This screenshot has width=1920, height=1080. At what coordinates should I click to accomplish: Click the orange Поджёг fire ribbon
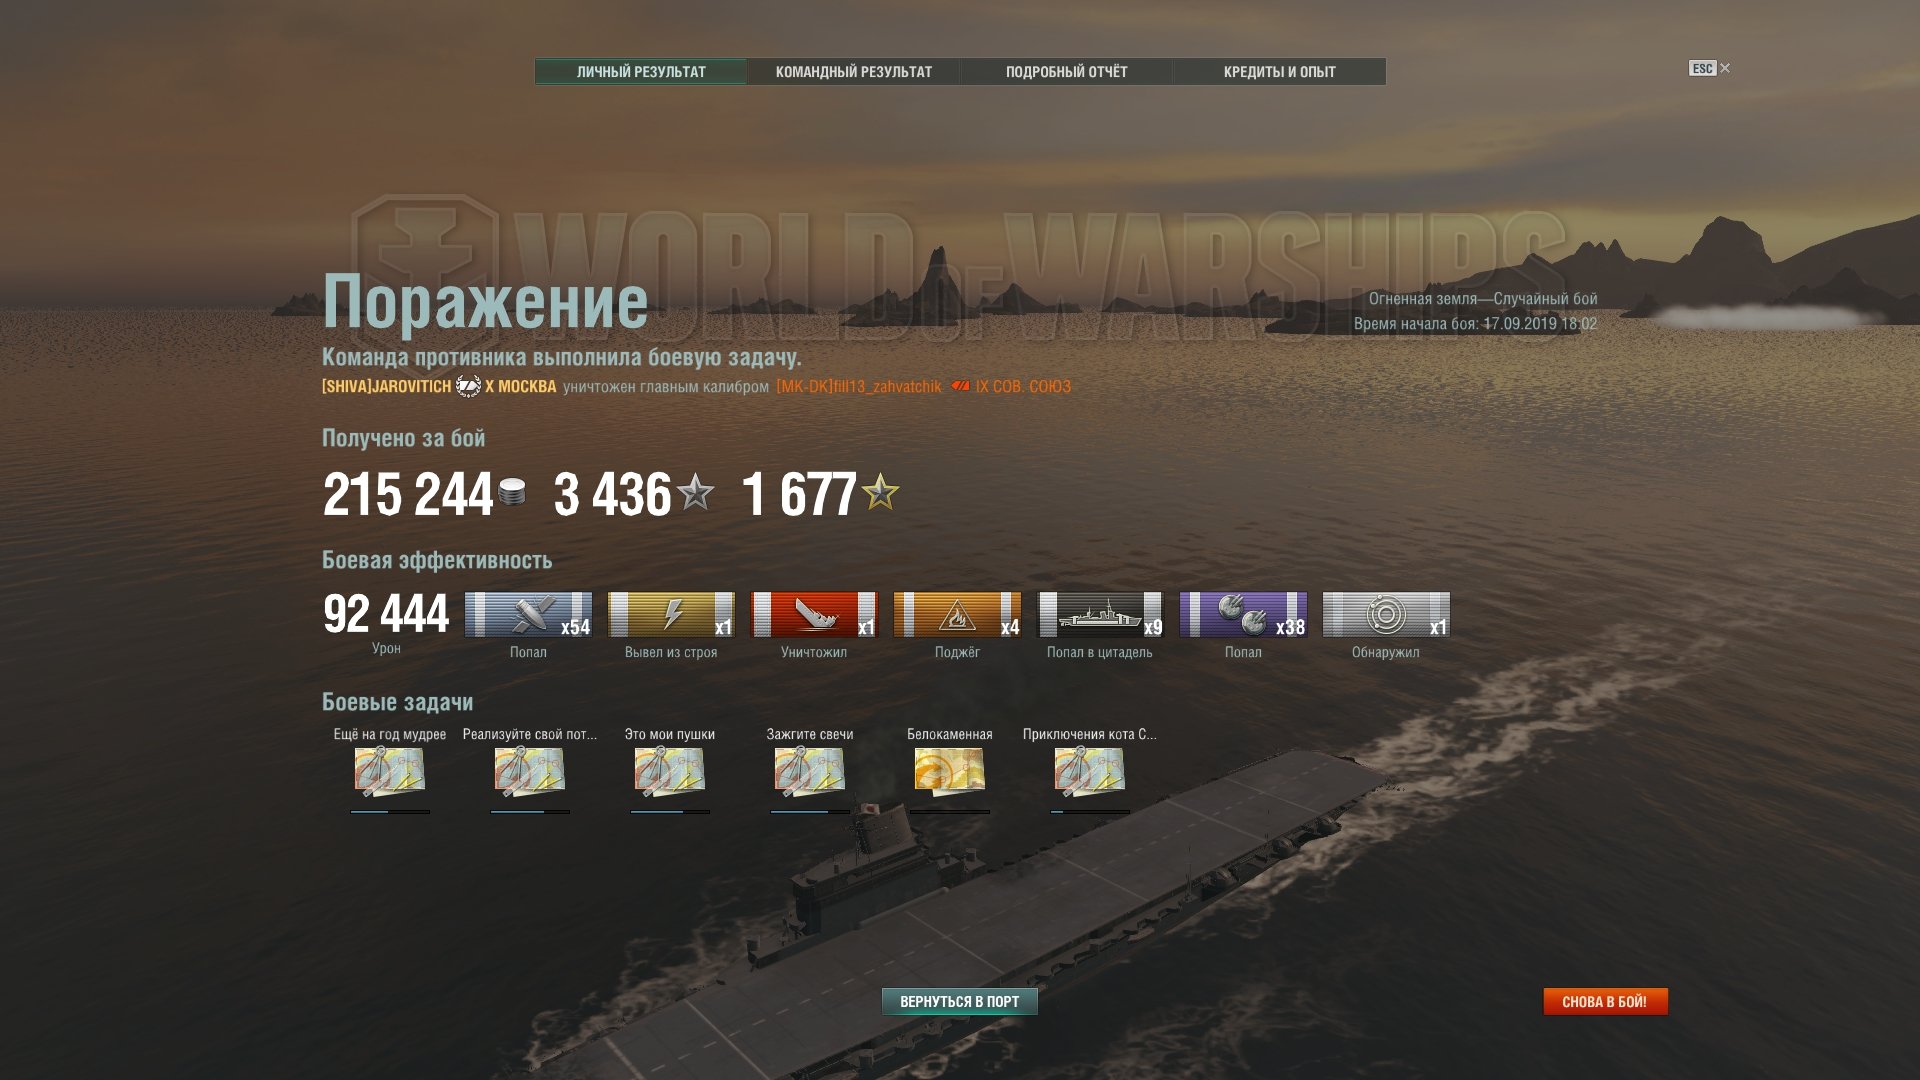957,614
